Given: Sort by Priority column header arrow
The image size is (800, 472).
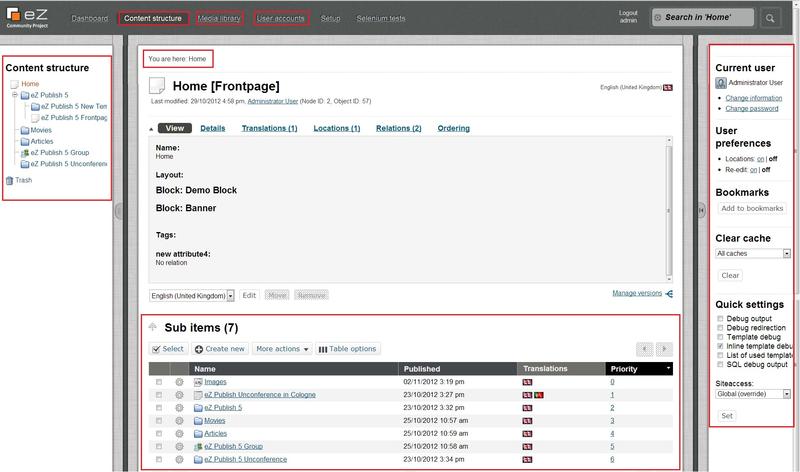Looking at the screenshot, I should [x=668, y=368].
